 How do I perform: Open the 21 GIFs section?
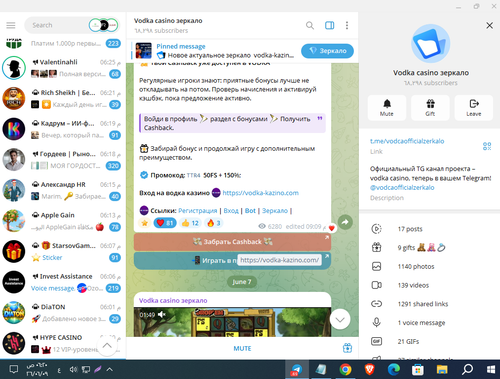(x=429, y=341)
